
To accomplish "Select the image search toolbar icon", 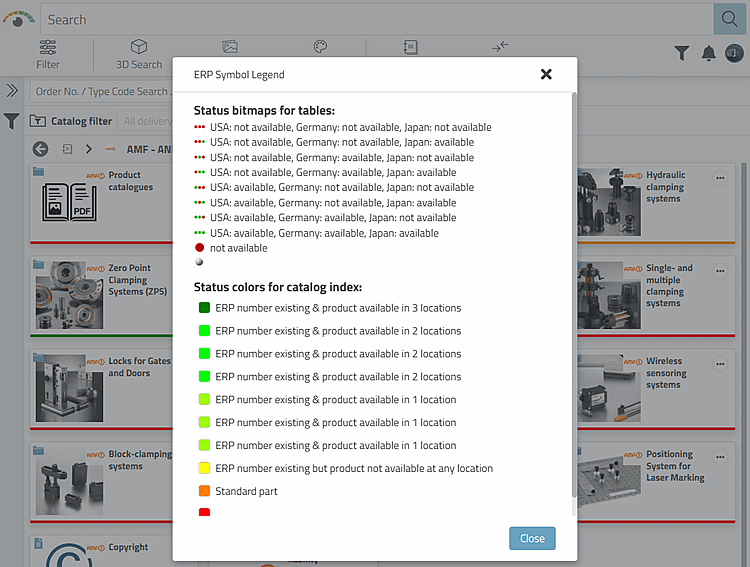I will 230,47.
